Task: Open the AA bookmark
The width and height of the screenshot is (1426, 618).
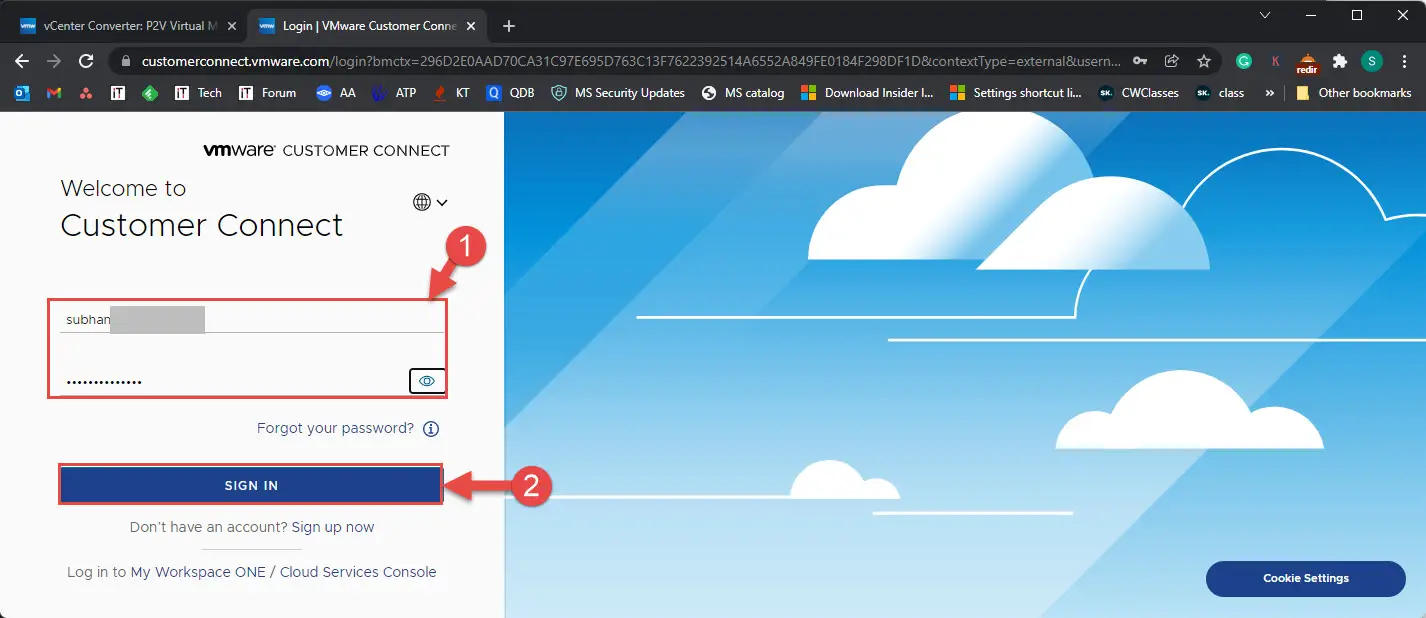Action: (x=335, y=93)
